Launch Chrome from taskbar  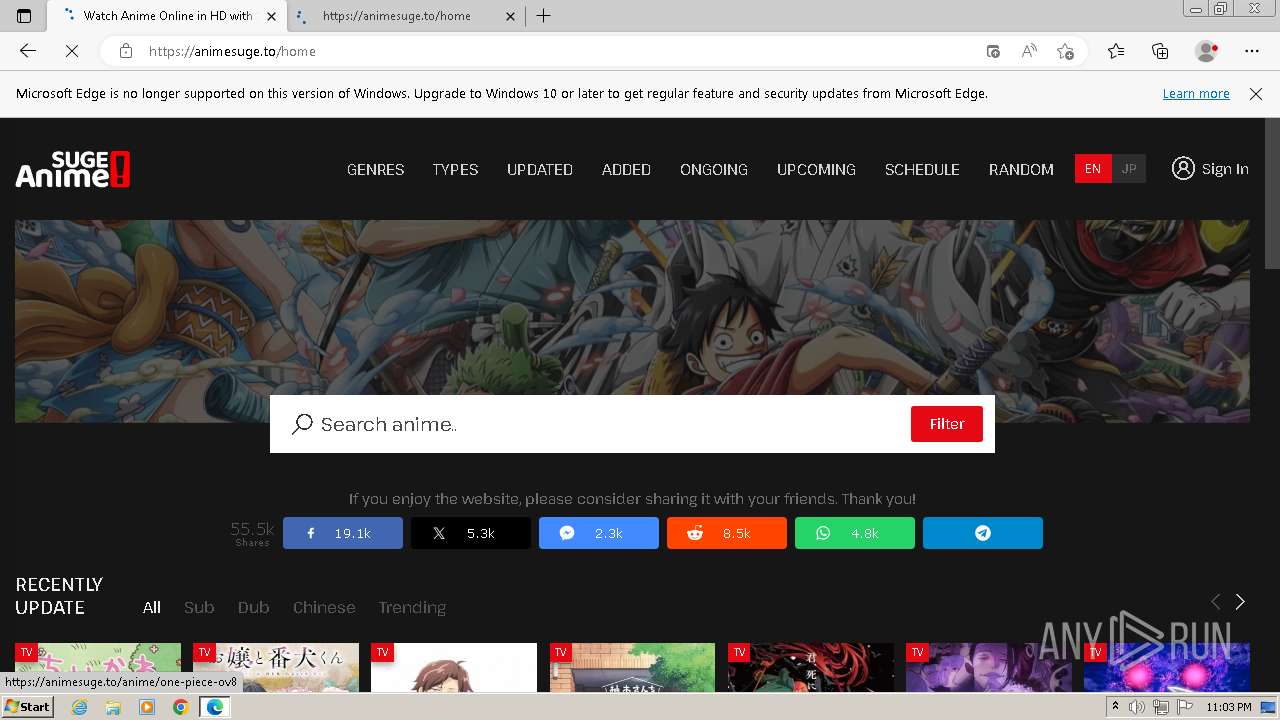[180, 707]
